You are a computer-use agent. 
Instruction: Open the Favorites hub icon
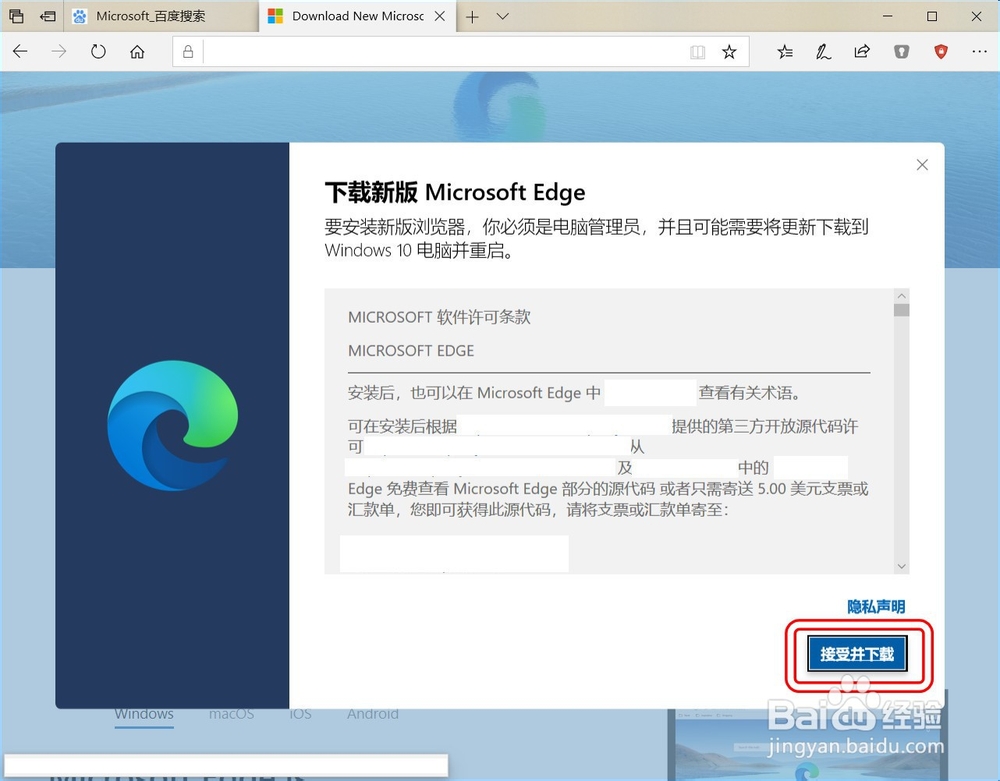(785, 52)
